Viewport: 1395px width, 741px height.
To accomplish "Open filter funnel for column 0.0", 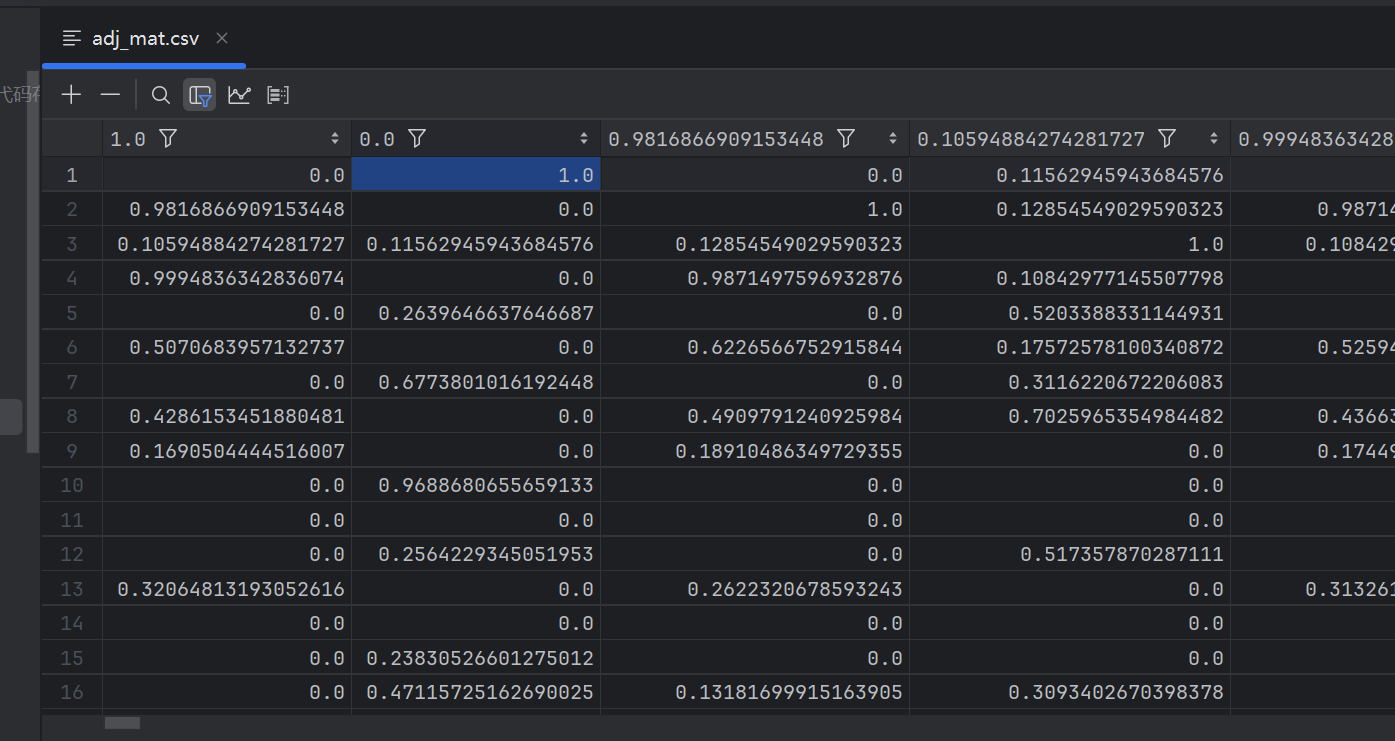I will point(417,138).
